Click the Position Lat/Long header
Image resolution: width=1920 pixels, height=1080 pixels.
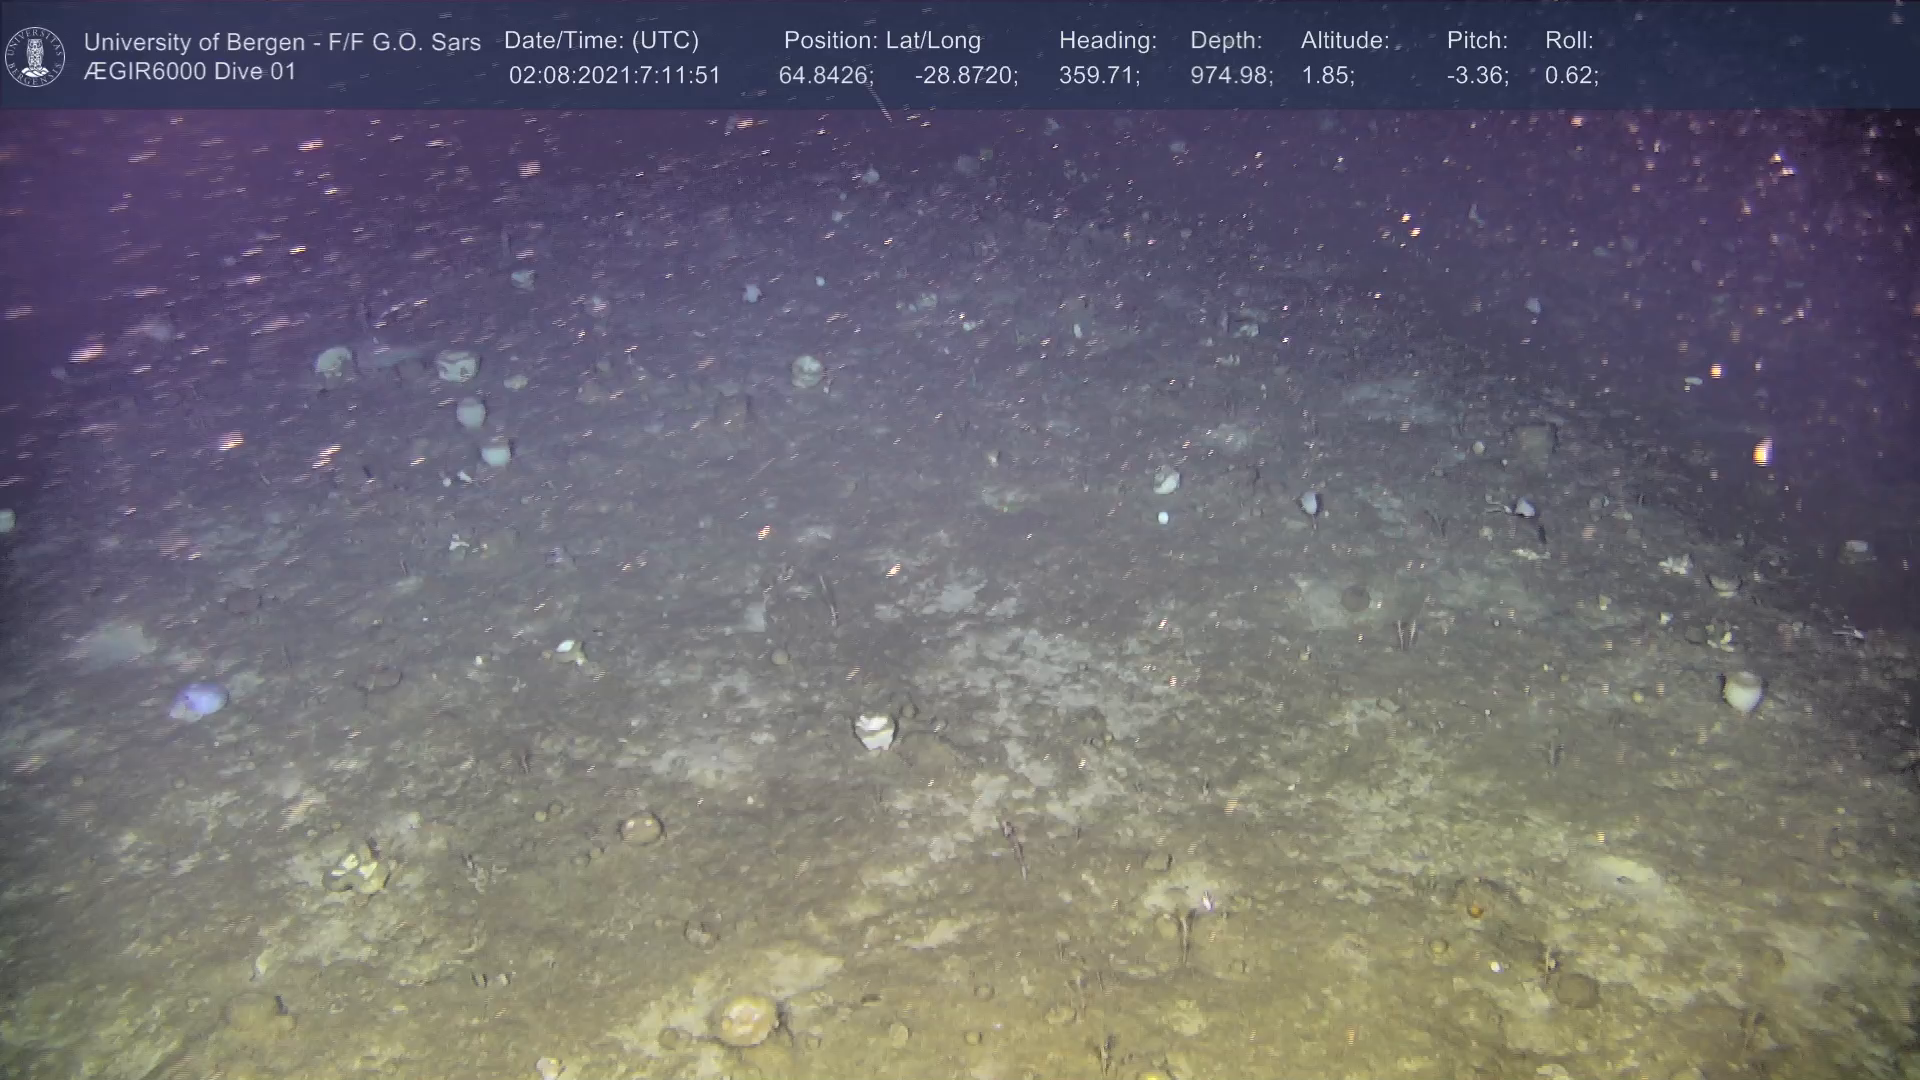point(882,41)
